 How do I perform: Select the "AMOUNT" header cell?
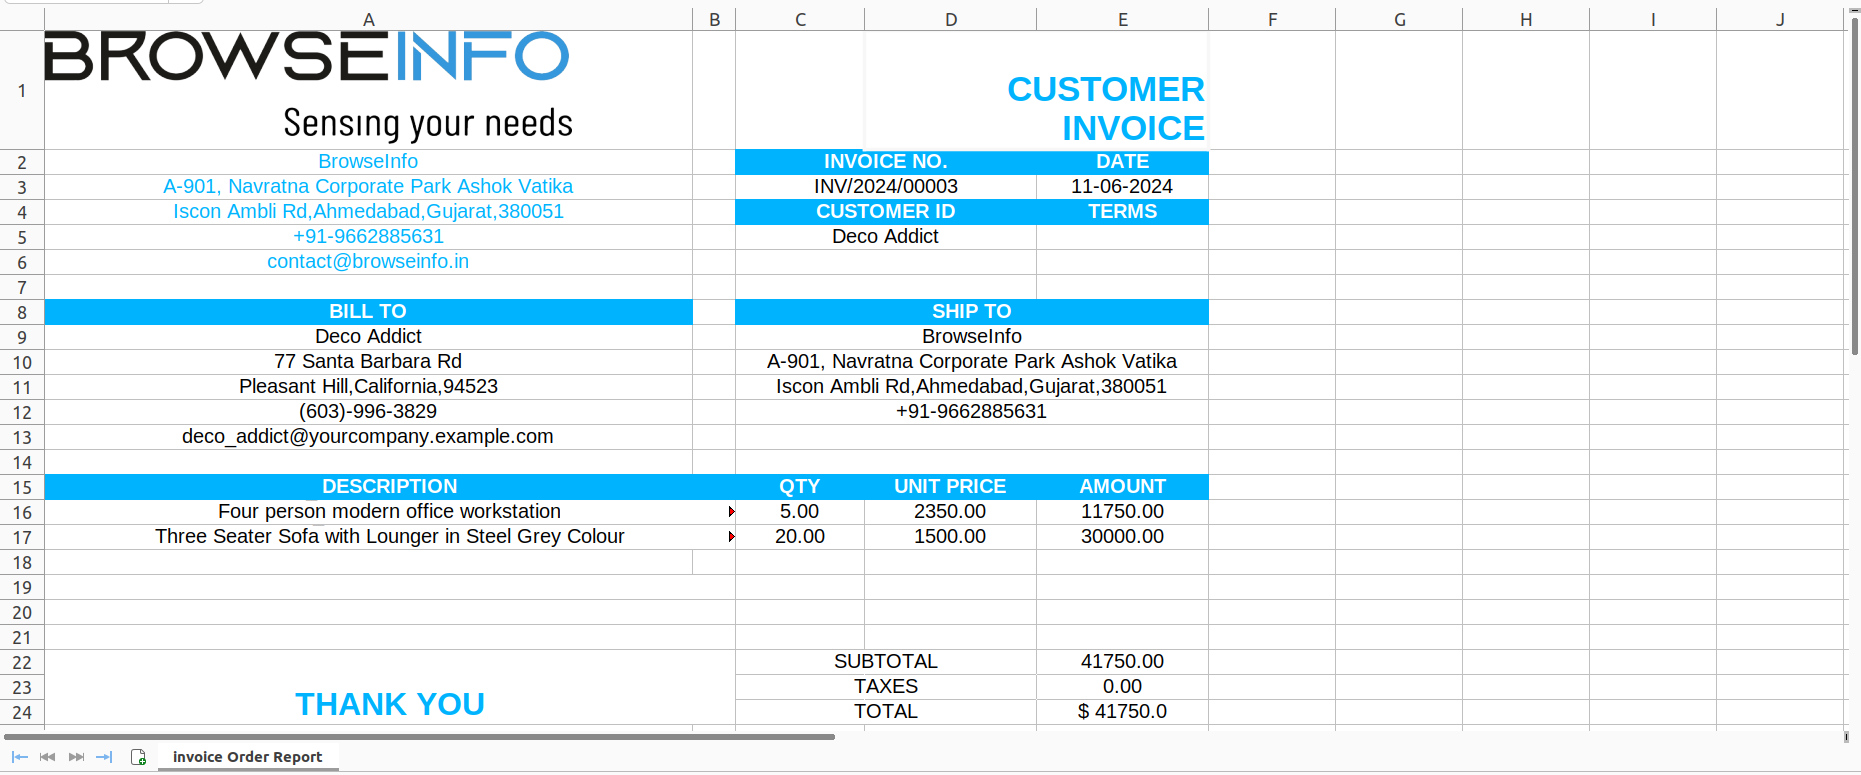coord(1122,487)
